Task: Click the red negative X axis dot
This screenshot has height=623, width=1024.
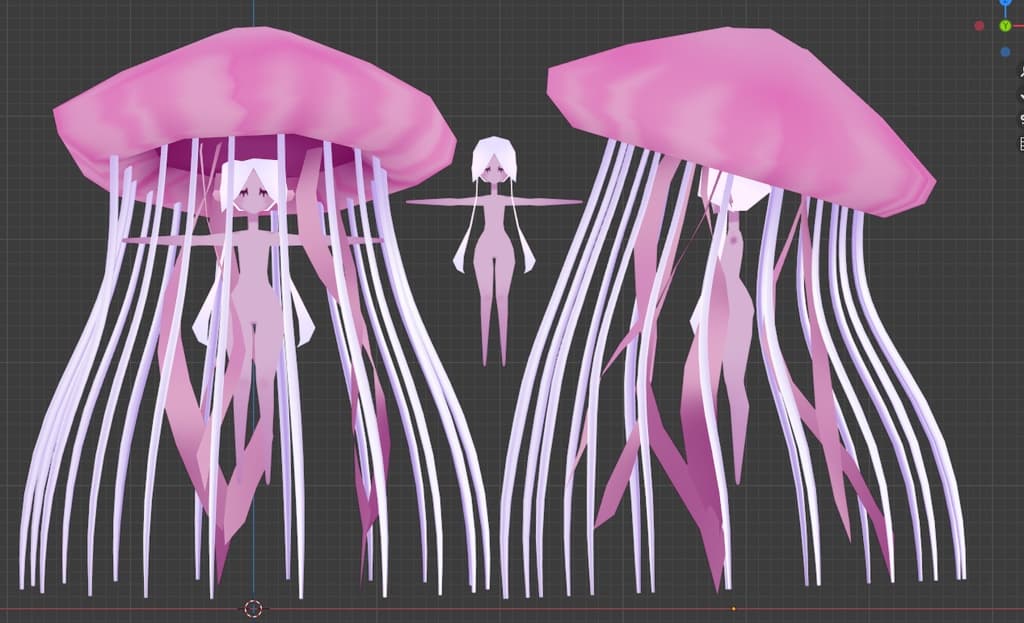Action: coord(979,25)
